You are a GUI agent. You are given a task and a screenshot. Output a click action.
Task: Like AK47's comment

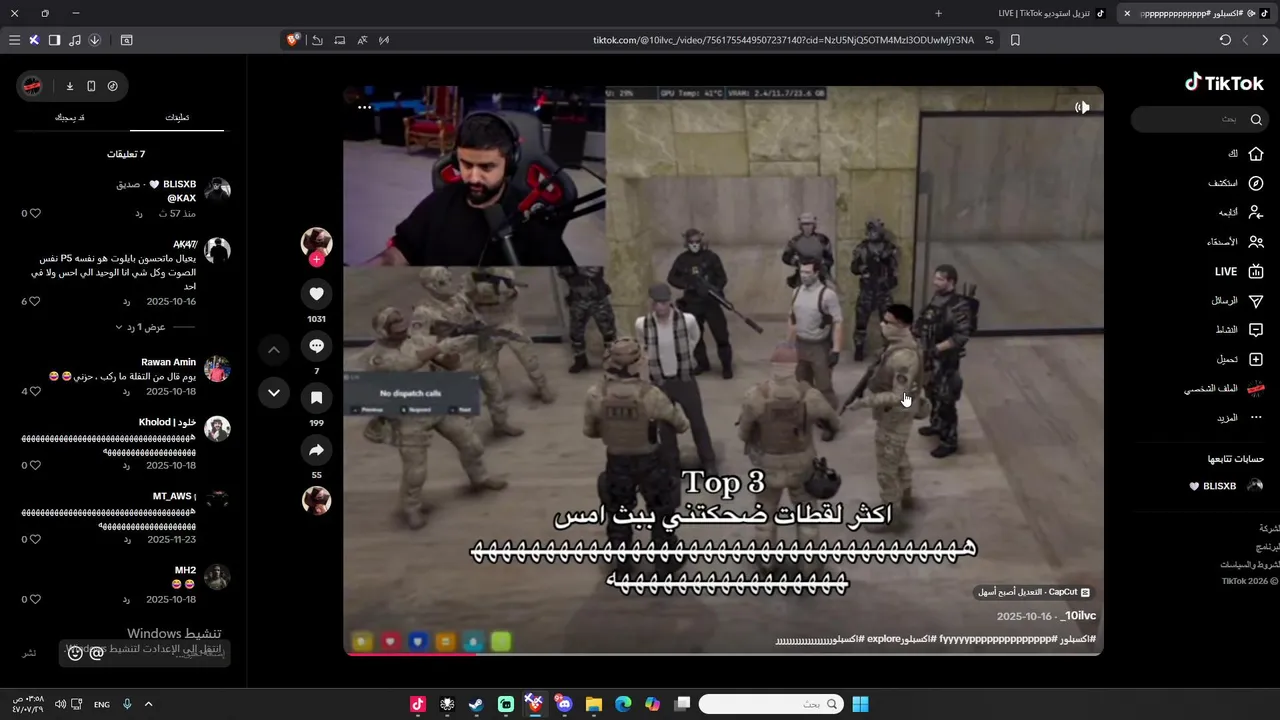[x=35, y=301]
